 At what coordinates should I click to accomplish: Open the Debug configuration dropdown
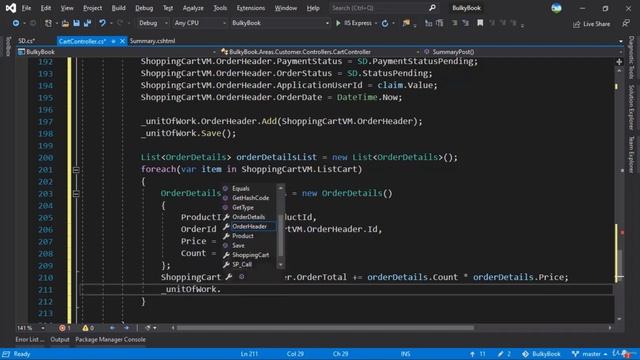pos(153,23)
